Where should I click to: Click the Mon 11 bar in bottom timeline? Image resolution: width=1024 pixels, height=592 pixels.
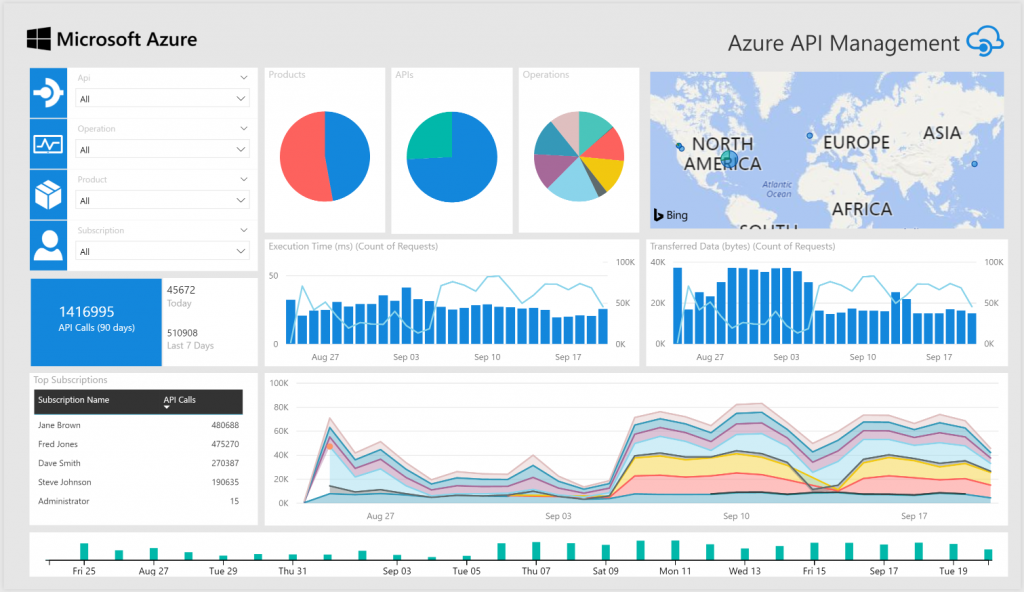675,550
